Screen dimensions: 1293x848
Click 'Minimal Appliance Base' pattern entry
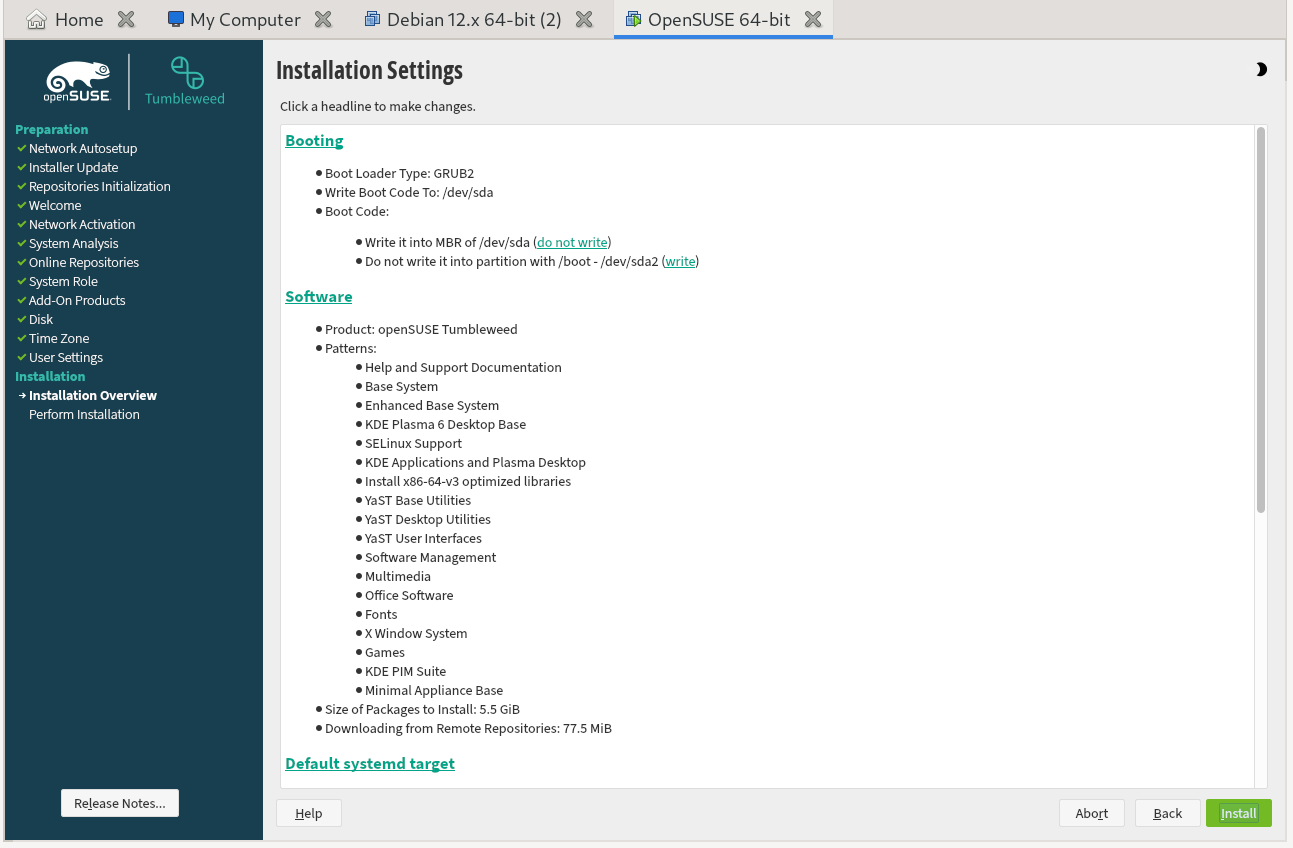point(434,691)
